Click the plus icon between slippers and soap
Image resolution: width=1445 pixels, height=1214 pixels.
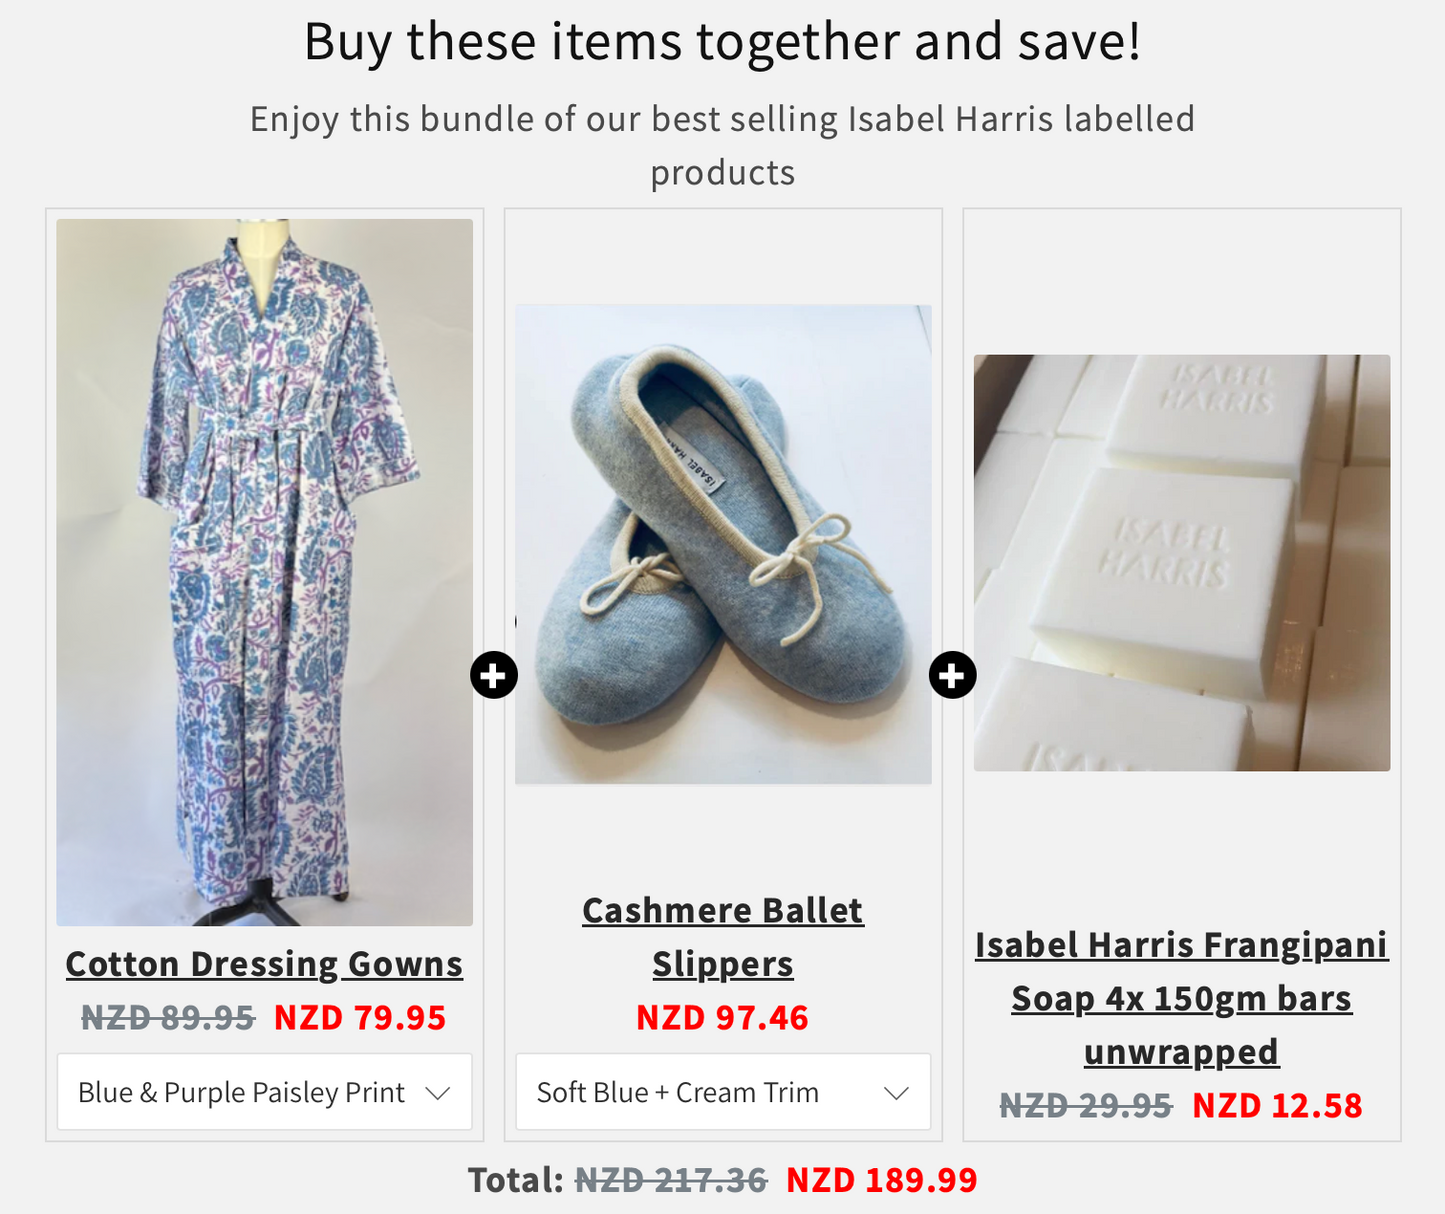(951, 674)
